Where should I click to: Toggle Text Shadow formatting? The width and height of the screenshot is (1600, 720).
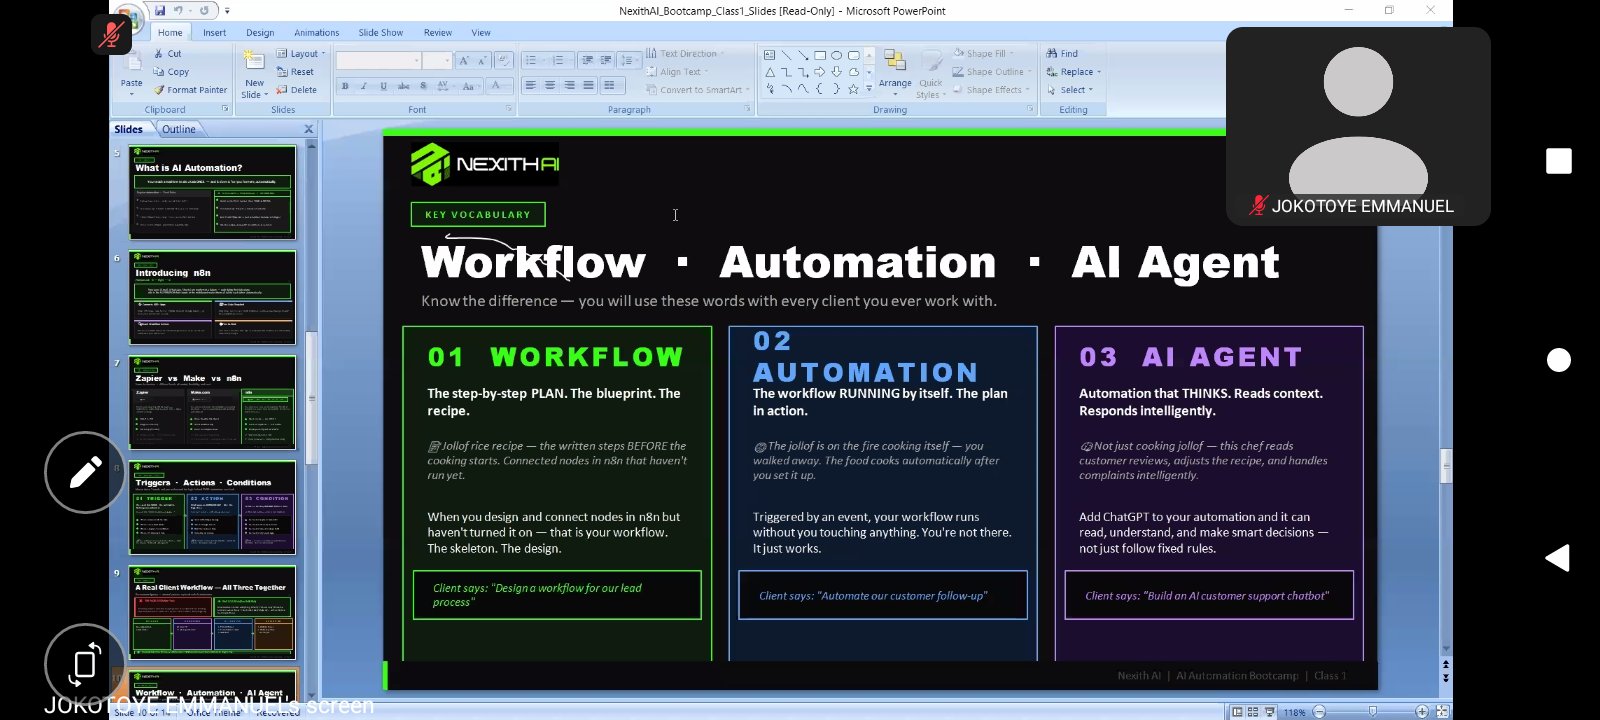tap(423, 86)
